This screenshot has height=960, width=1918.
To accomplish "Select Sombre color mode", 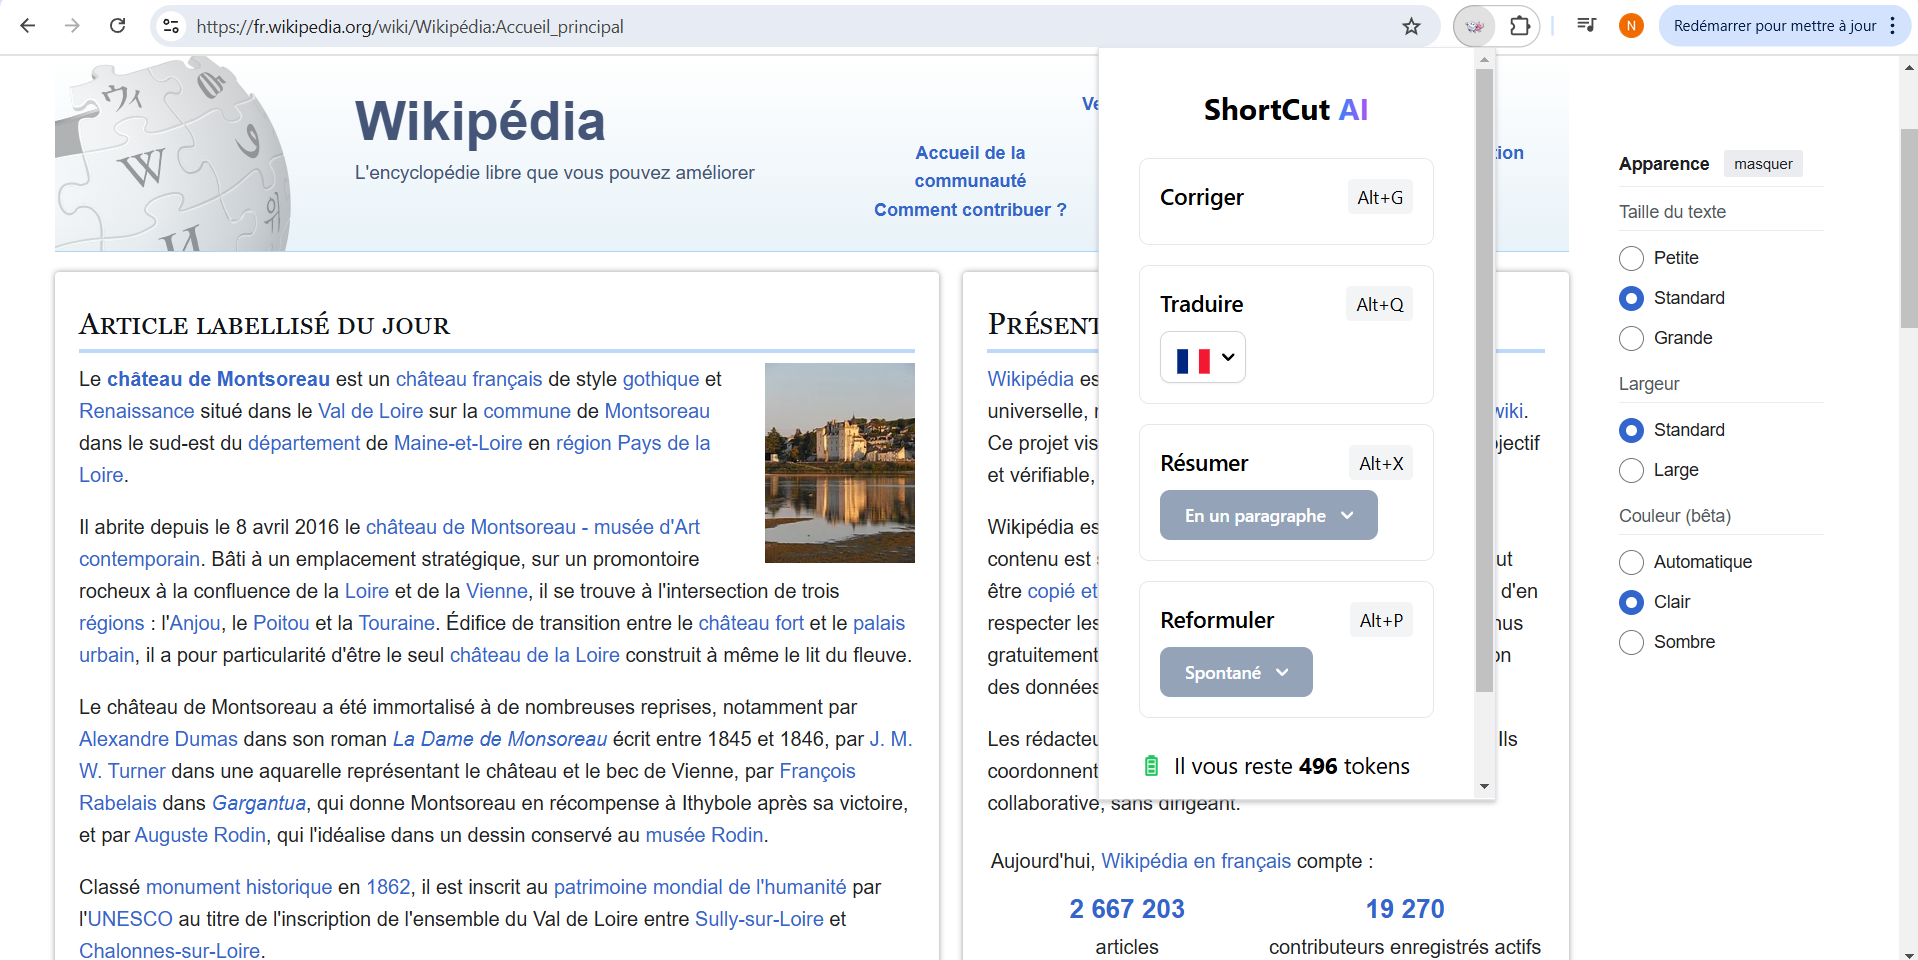I will pos(1631,642).
